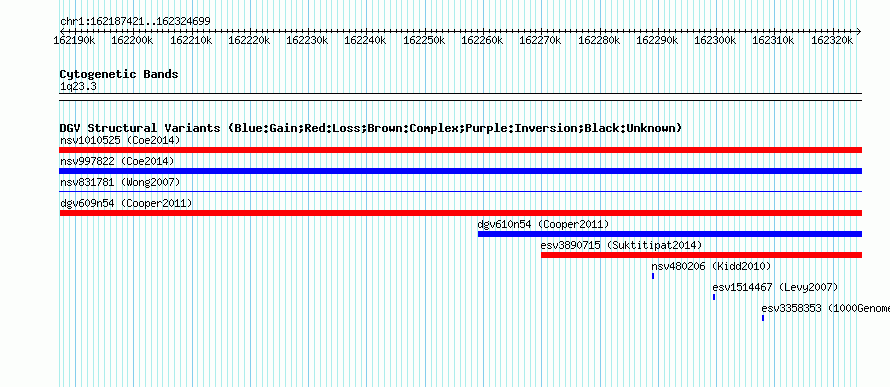This screenshot has height=387, width=890.
Task: Click the 162310k ruler tick label
Action: click(773, 40)
